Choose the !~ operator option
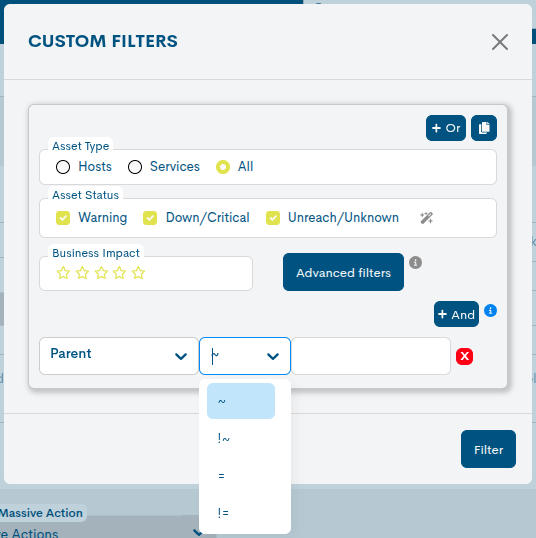 click(x=241, y=438)
